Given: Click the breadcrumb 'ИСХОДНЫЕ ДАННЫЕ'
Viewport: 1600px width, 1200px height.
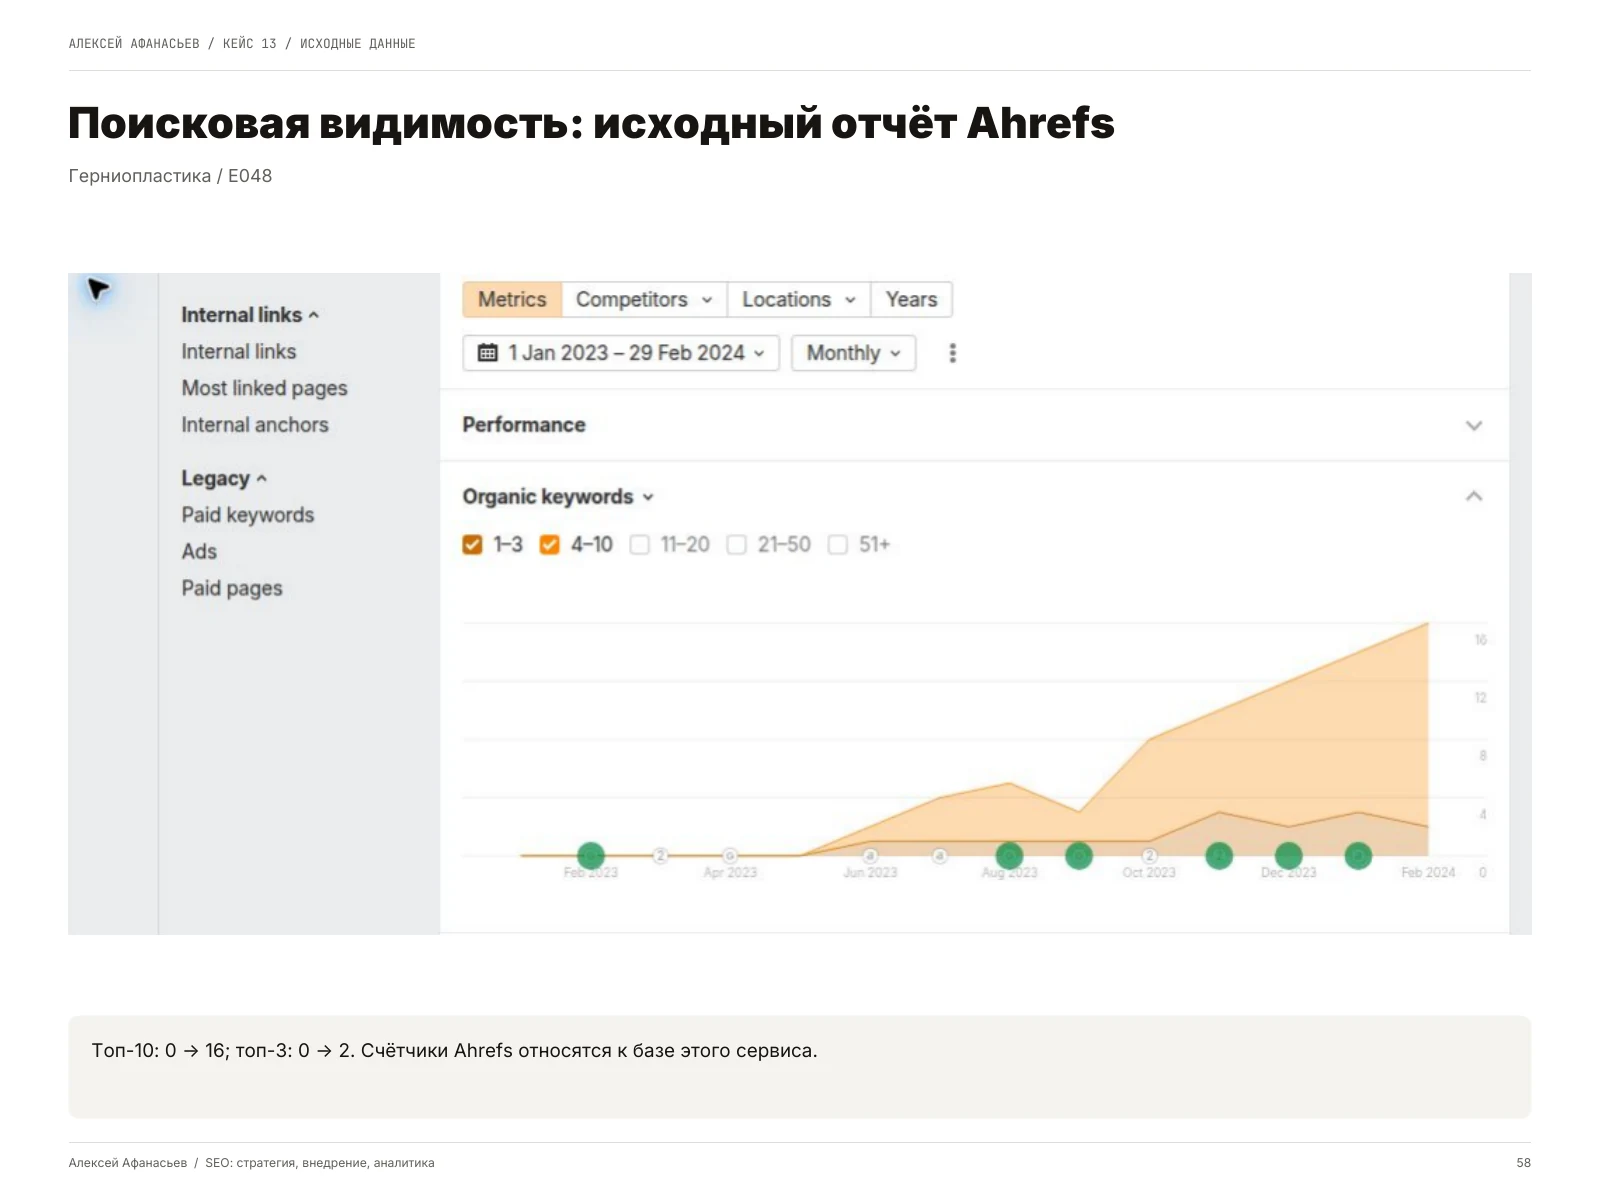Looking at the screenshot, I should pos(357,44).
